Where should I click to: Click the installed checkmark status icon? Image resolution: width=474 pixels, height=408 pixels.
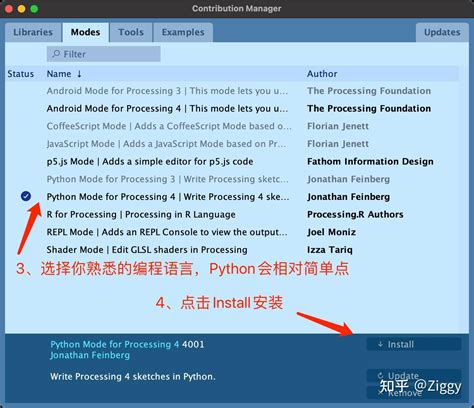coord(26,196)
